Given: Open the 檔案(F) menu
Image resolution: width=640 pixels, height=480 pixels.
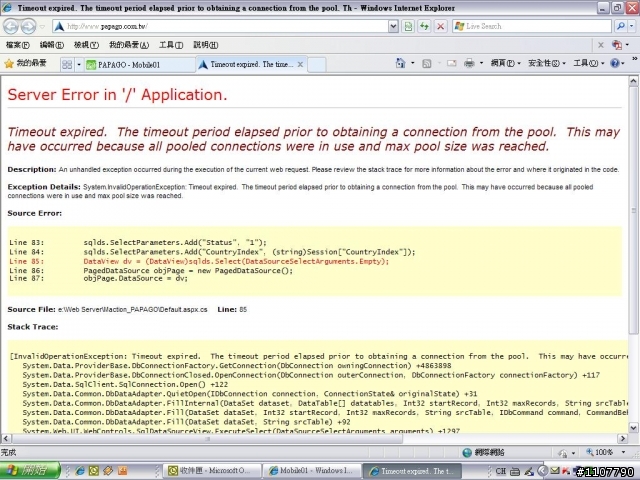Looking at the screenshot, I should (x=18, y=45).
